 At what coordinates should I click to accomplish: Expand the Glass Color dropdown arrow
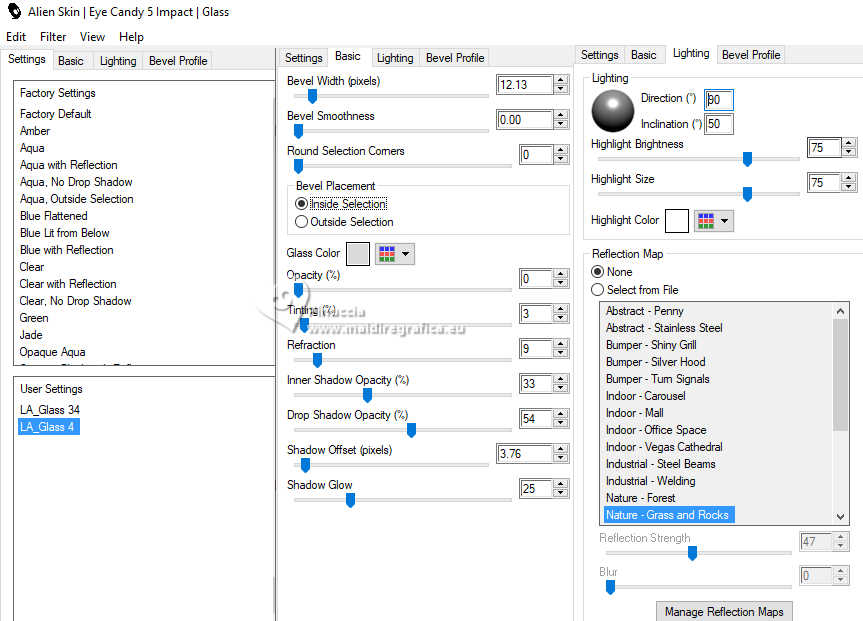click(x=406, y=254)
